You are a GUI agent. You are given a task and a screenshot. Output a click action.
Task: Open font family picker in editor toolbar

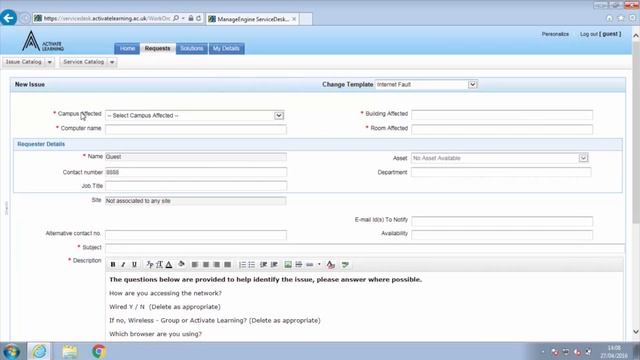pyautogui.click(x=149, y=264)
